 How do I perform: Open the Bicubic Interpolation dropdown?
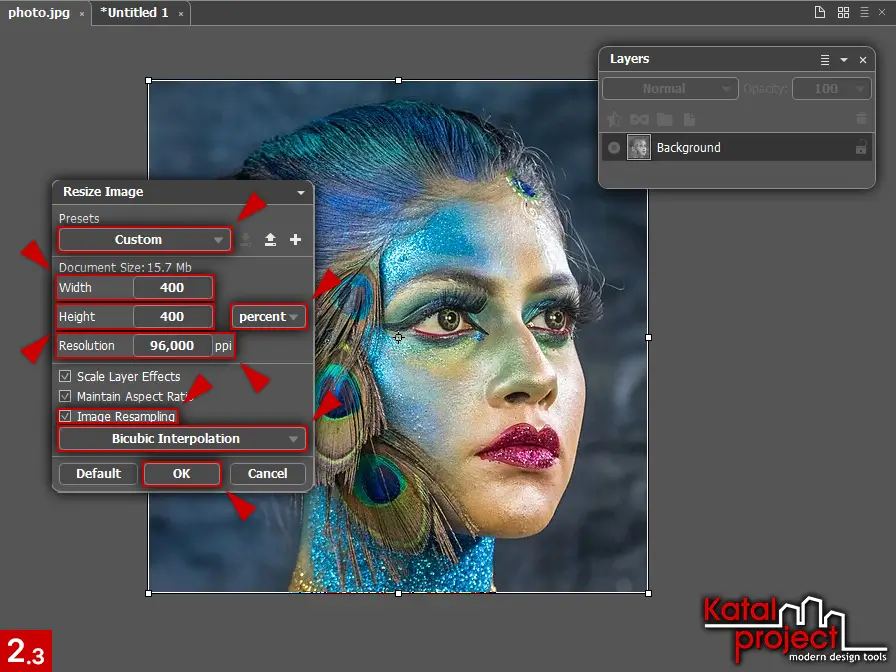point(182,439)
